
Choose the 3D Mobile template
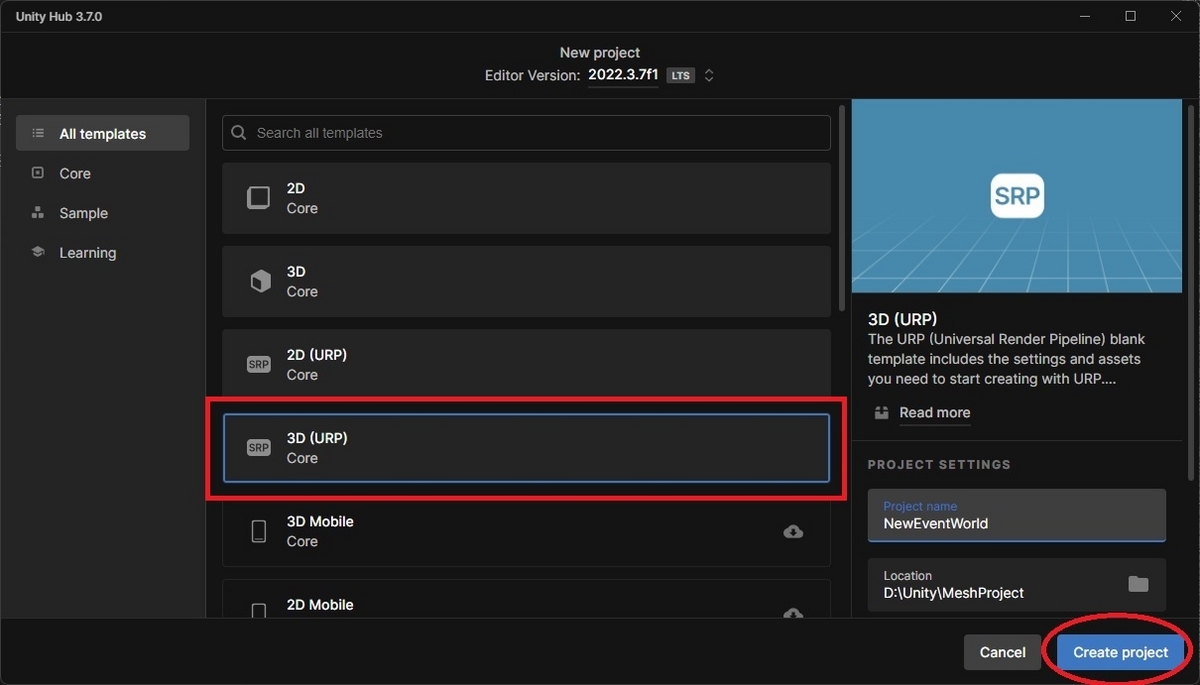coord(526,531)
